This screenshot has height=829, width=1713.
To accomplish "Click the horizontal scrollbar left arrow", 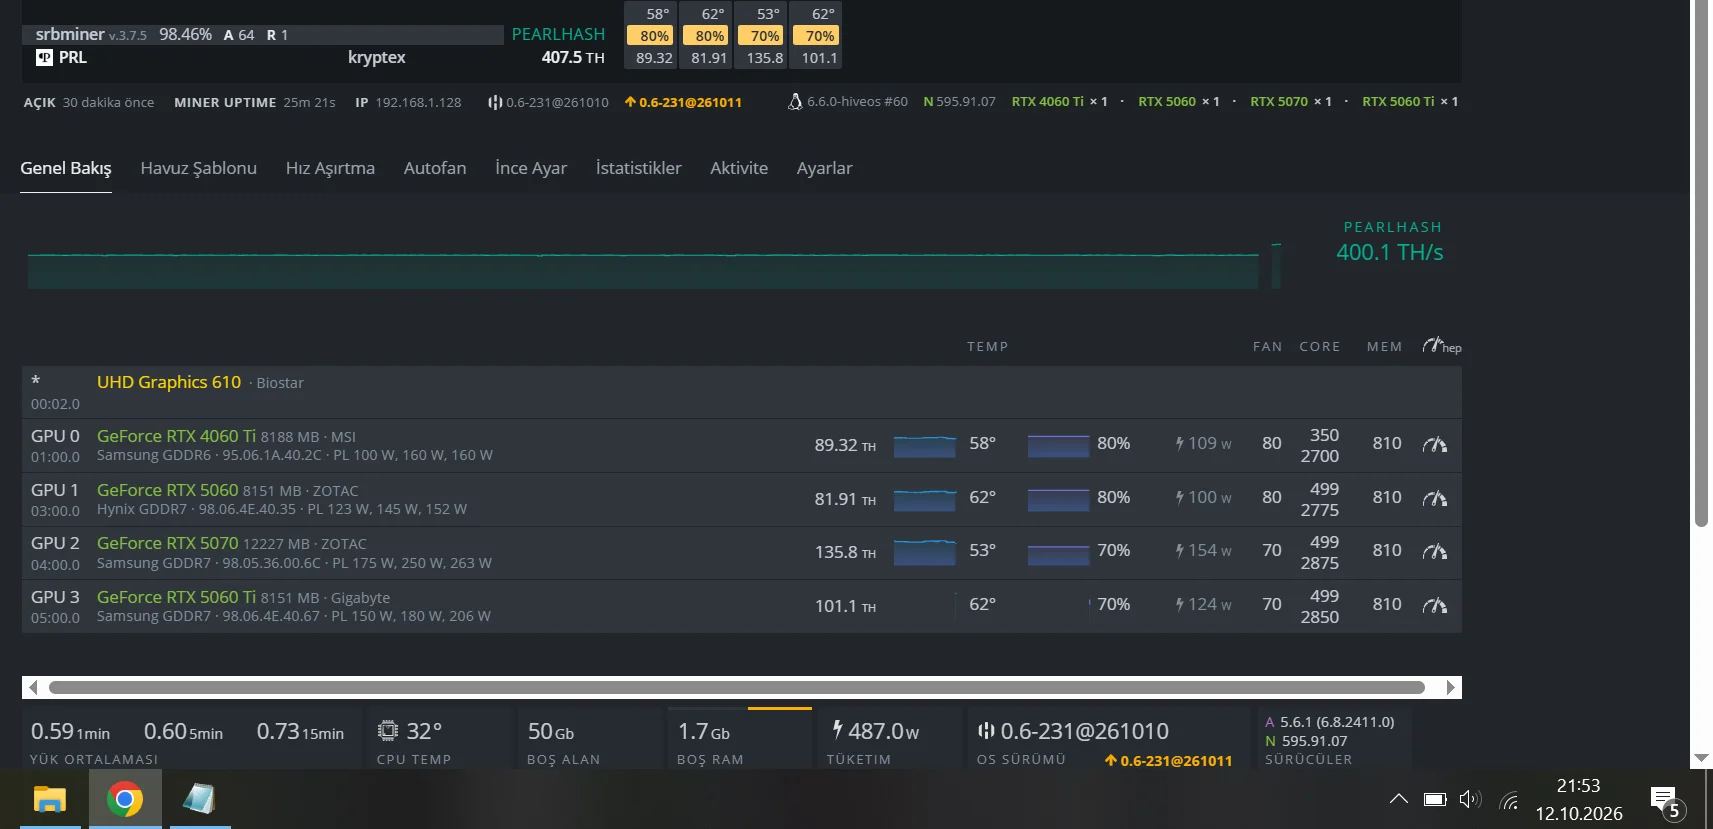I will (x=33, y=687).
